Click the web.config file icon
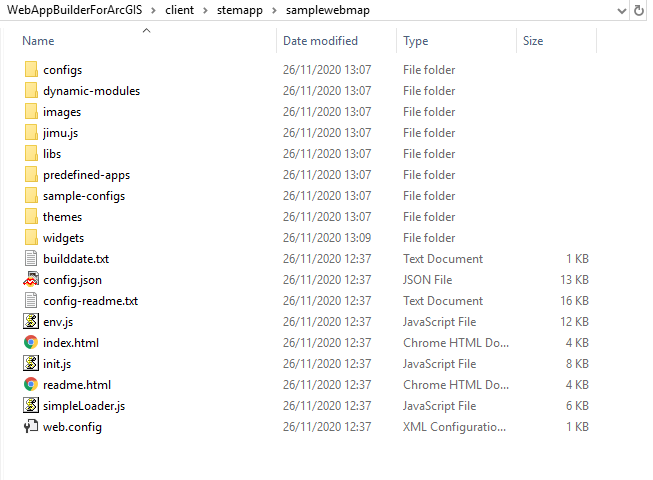 tap(31, 426)
